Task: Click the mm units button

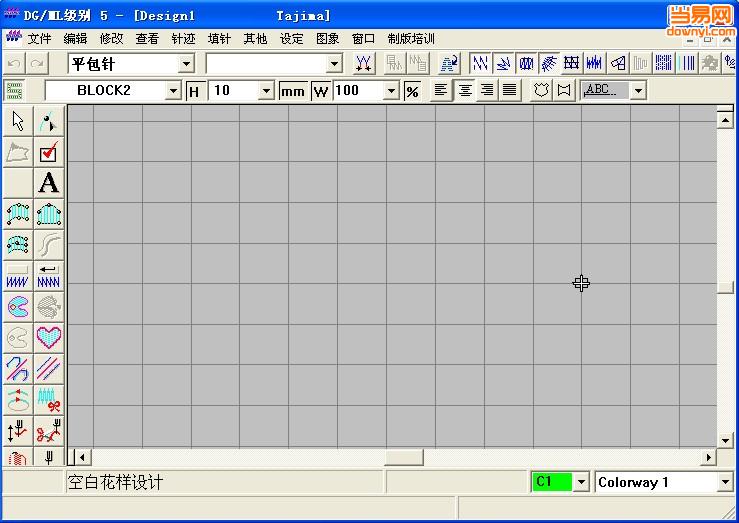Action: pos(292,91)
